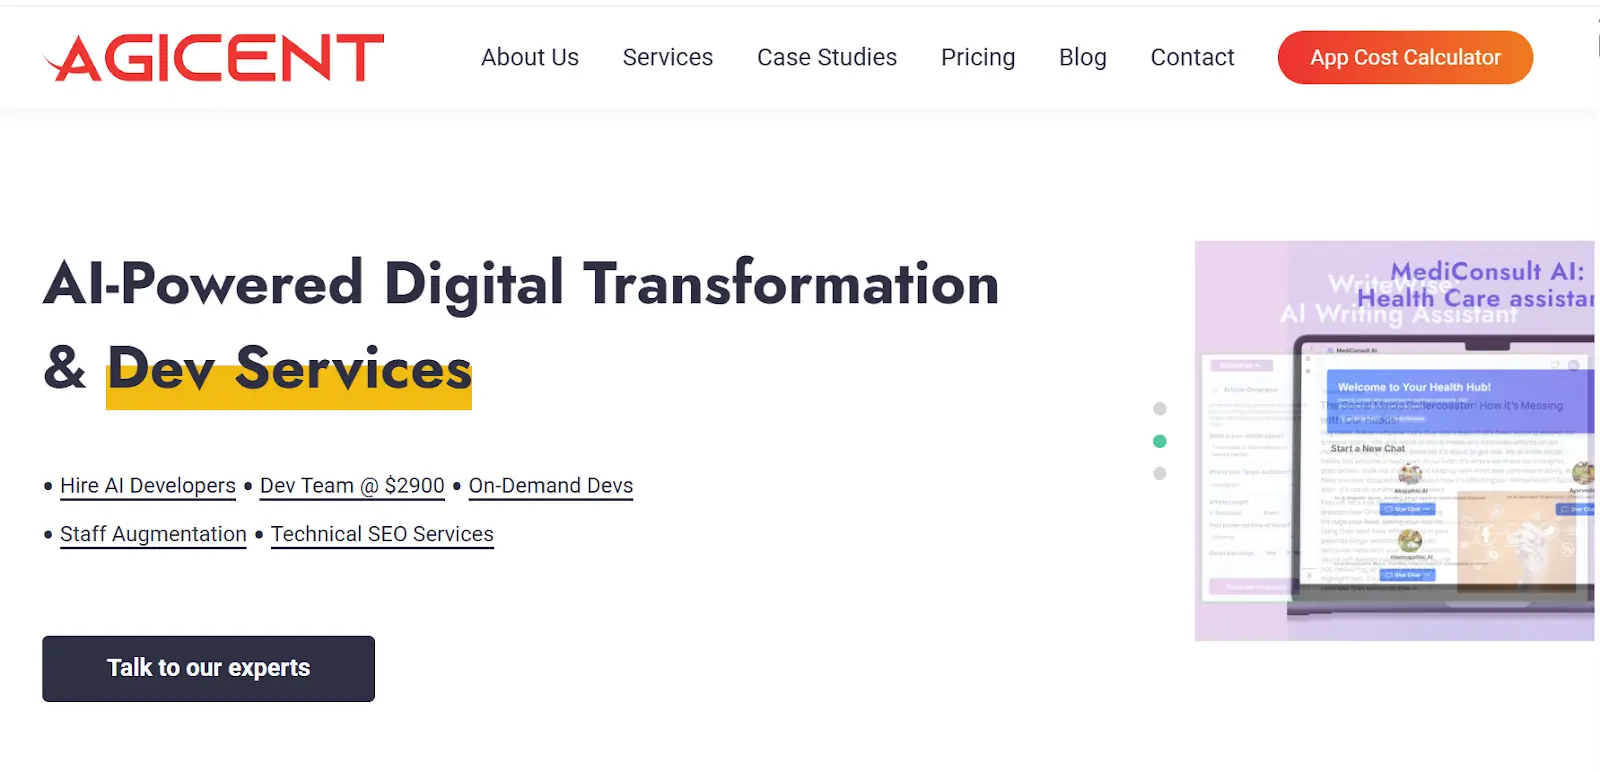Click the highlighted Dev Services text
The image size is (1600, 772).
(289, 371)
